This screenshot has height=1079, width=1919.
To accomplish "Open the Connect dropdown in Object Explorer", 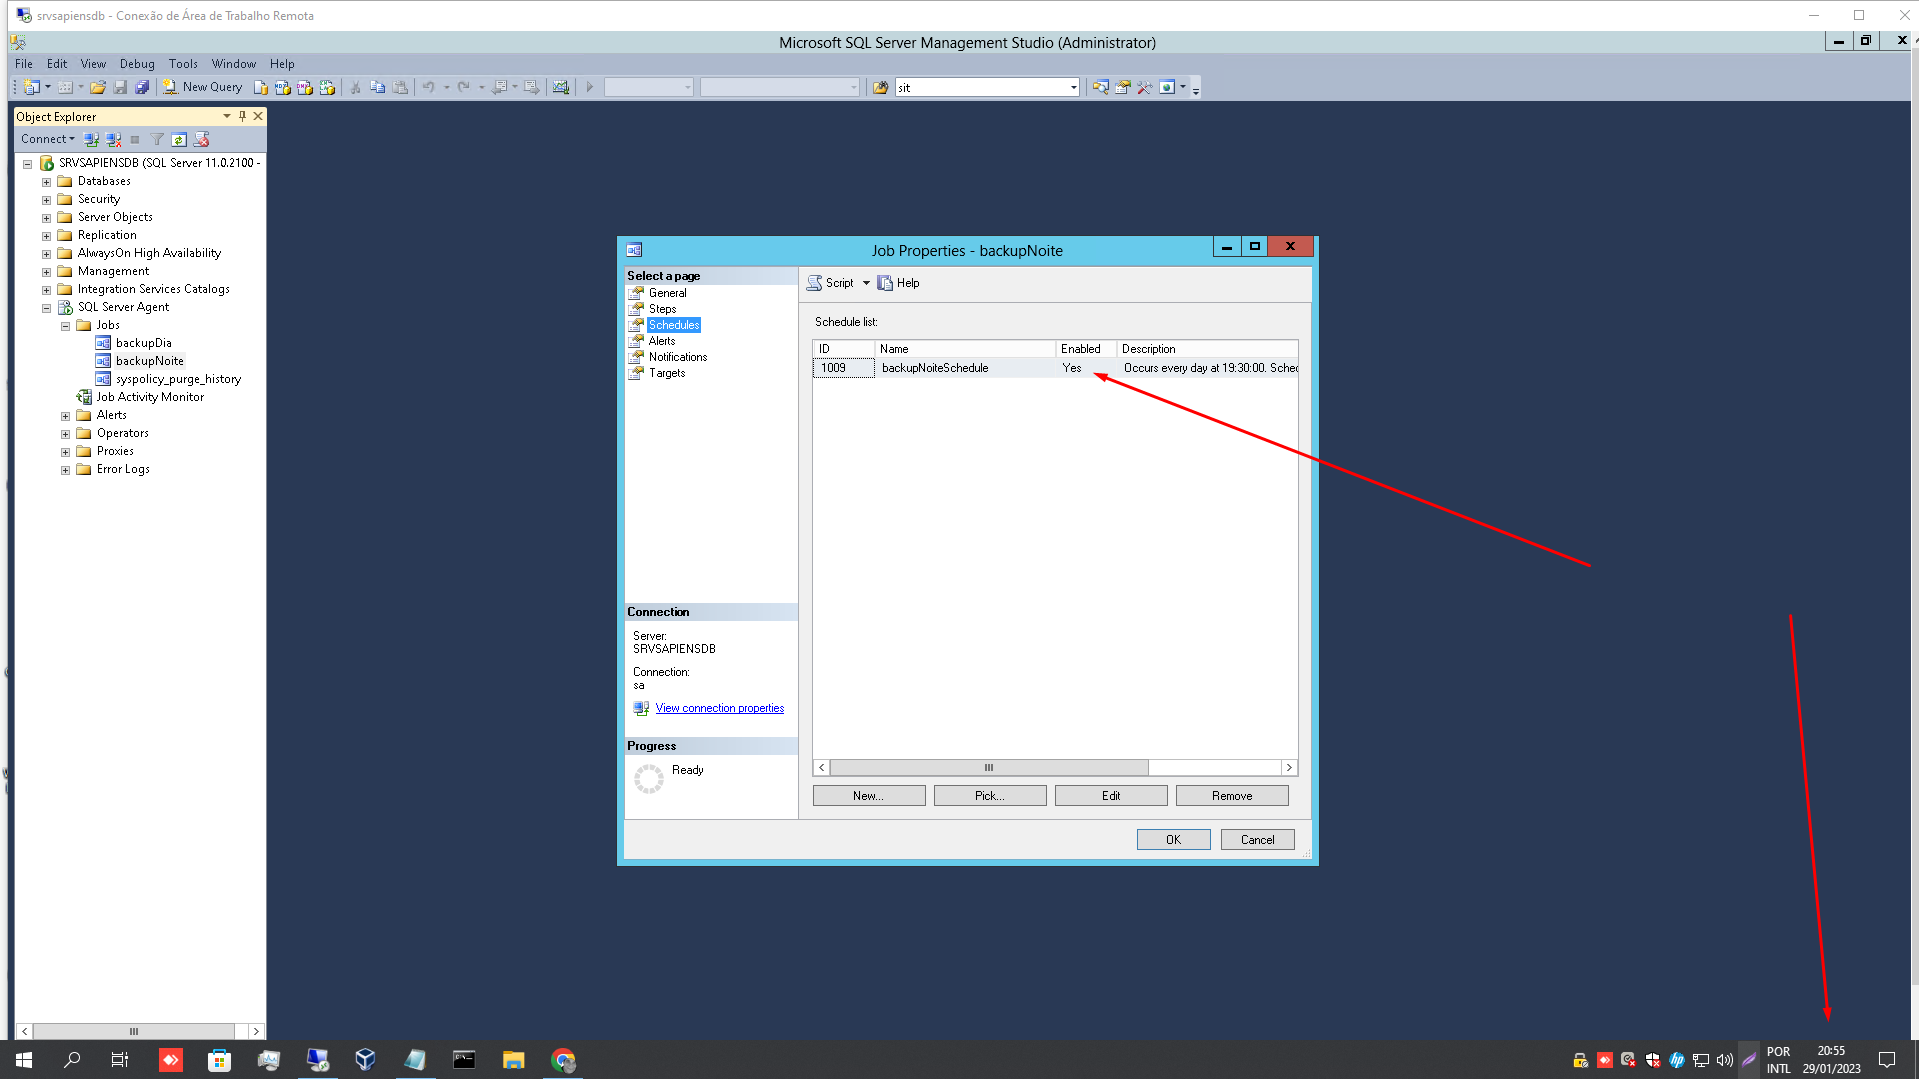I will pos(48,139).
